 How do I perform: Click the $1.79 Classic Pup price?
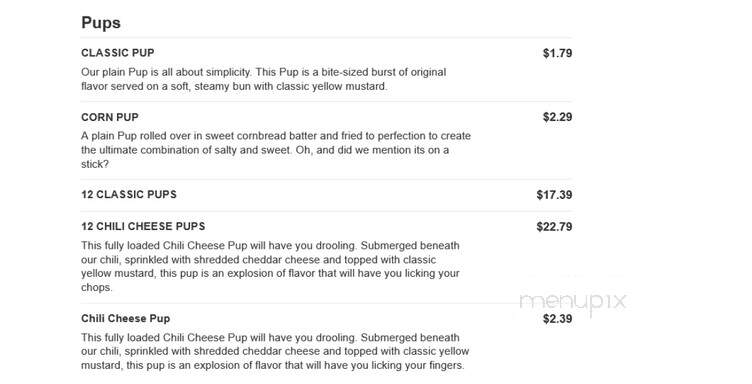pyautogui.click(x=557, y=53)
